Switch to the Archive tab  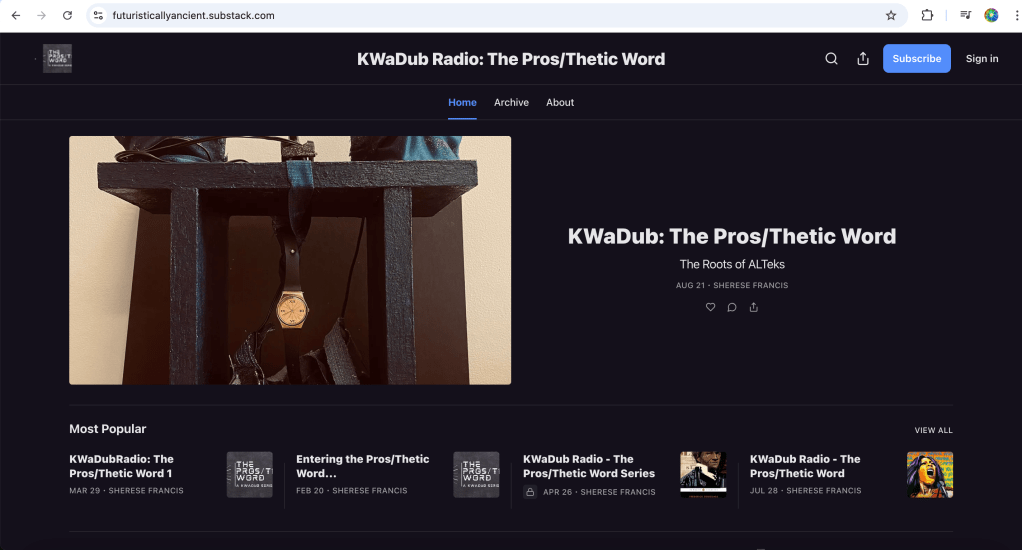(x=511, y=102)
